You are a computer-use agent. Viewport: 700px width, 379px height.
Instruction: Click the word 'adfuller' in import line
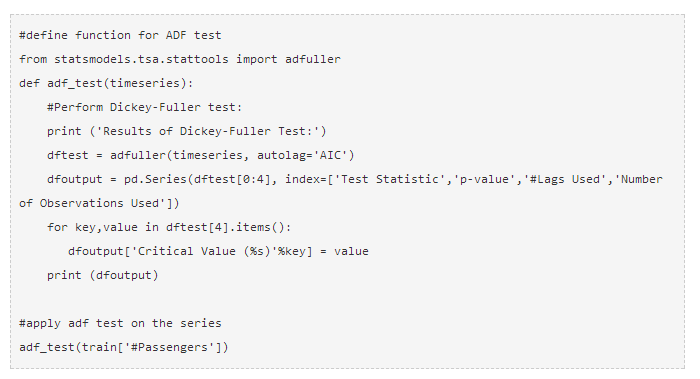click(x=312, y=59)
